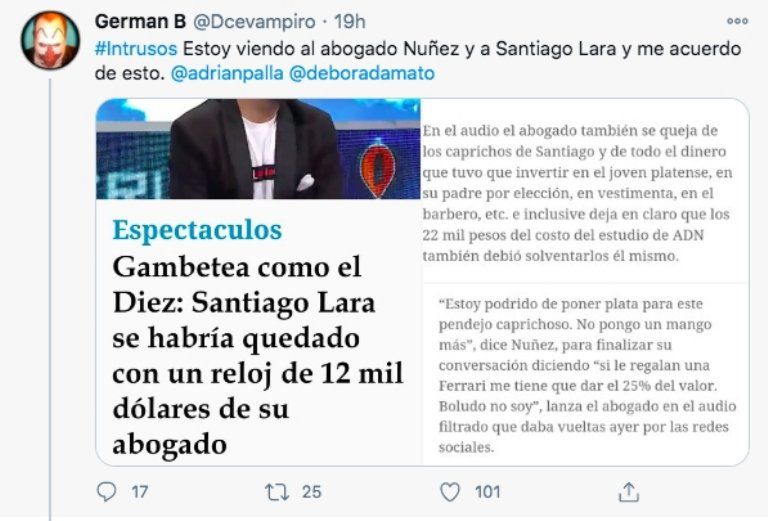Screen dimensions: 768x521
Task: View the 101 likes count
Action: [488, 492]
